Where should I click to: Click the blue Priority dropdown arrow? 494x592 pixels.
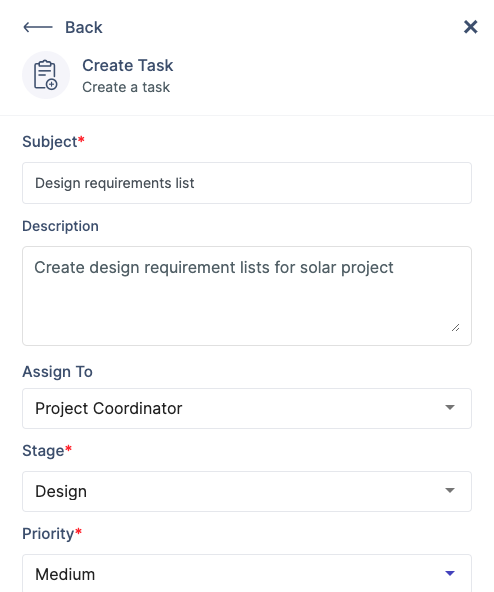point(450,574)
